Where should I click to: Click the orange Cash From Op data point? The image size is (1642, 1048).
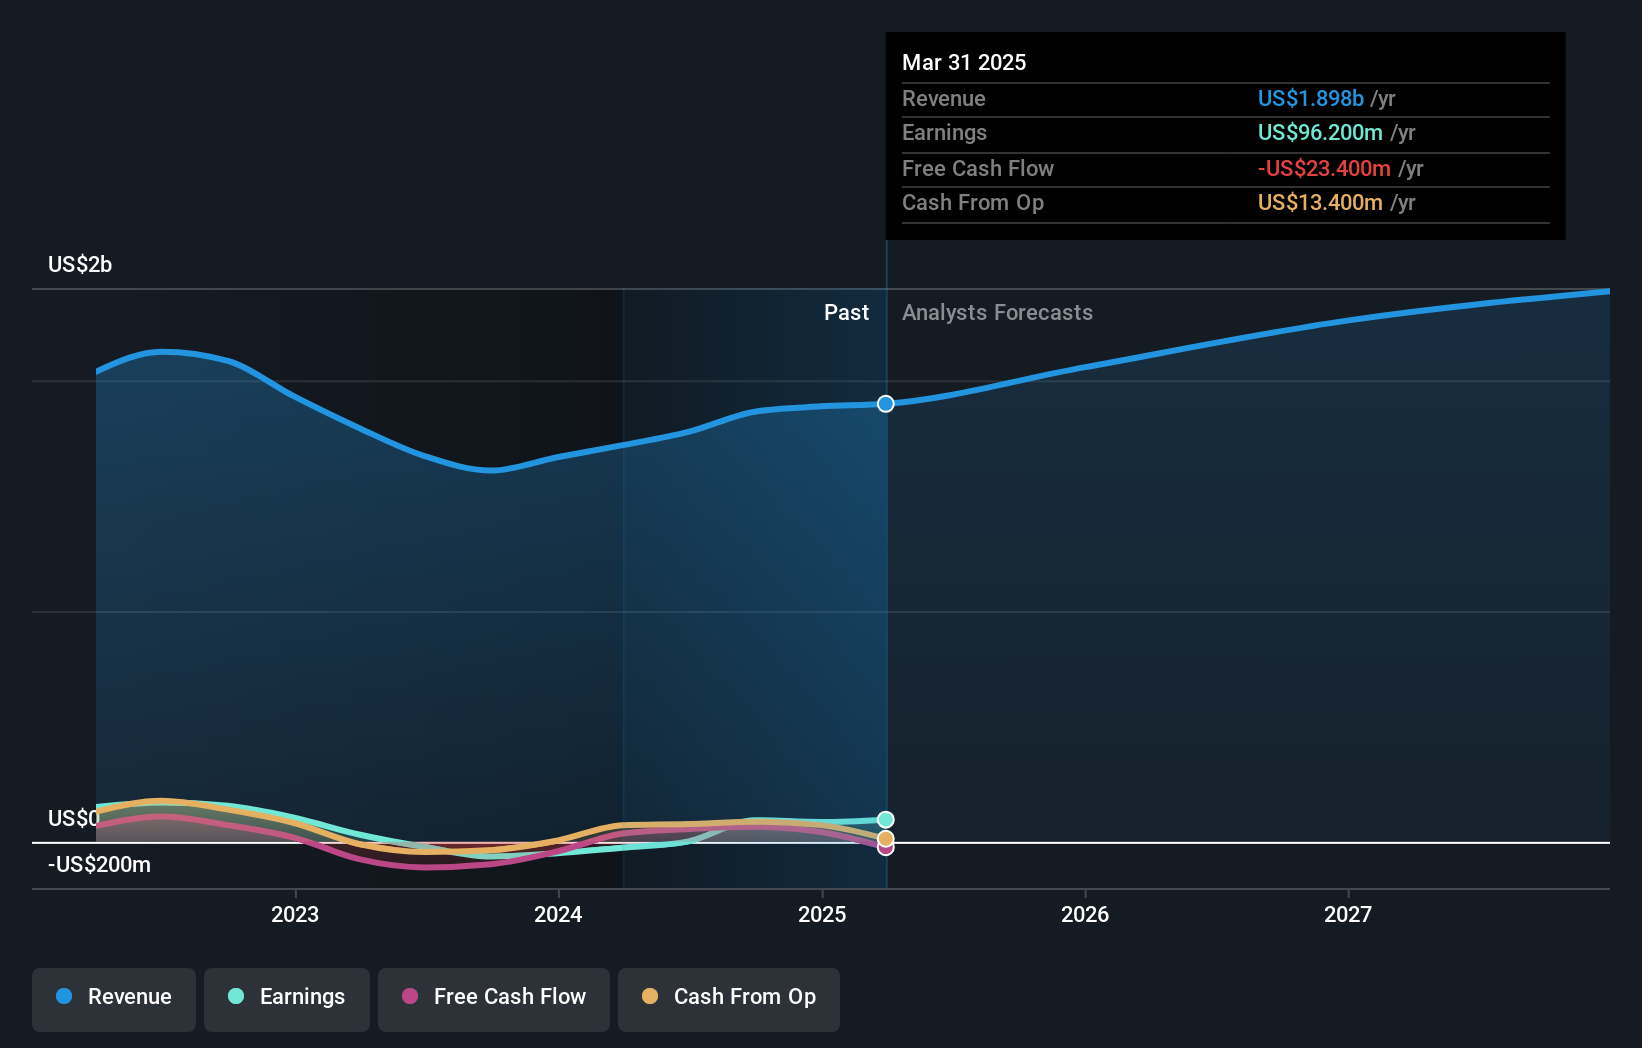pos(886,838)
